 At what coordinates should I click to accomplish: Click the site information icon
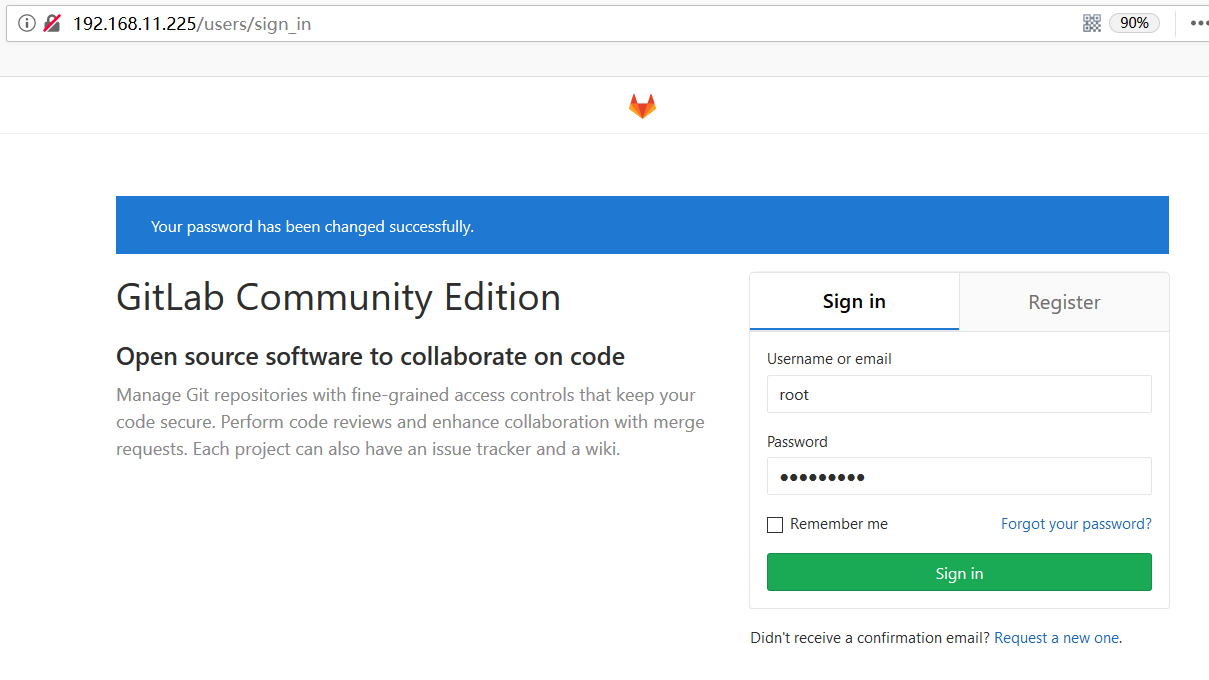pyautogui.click(x=27, y=23)
